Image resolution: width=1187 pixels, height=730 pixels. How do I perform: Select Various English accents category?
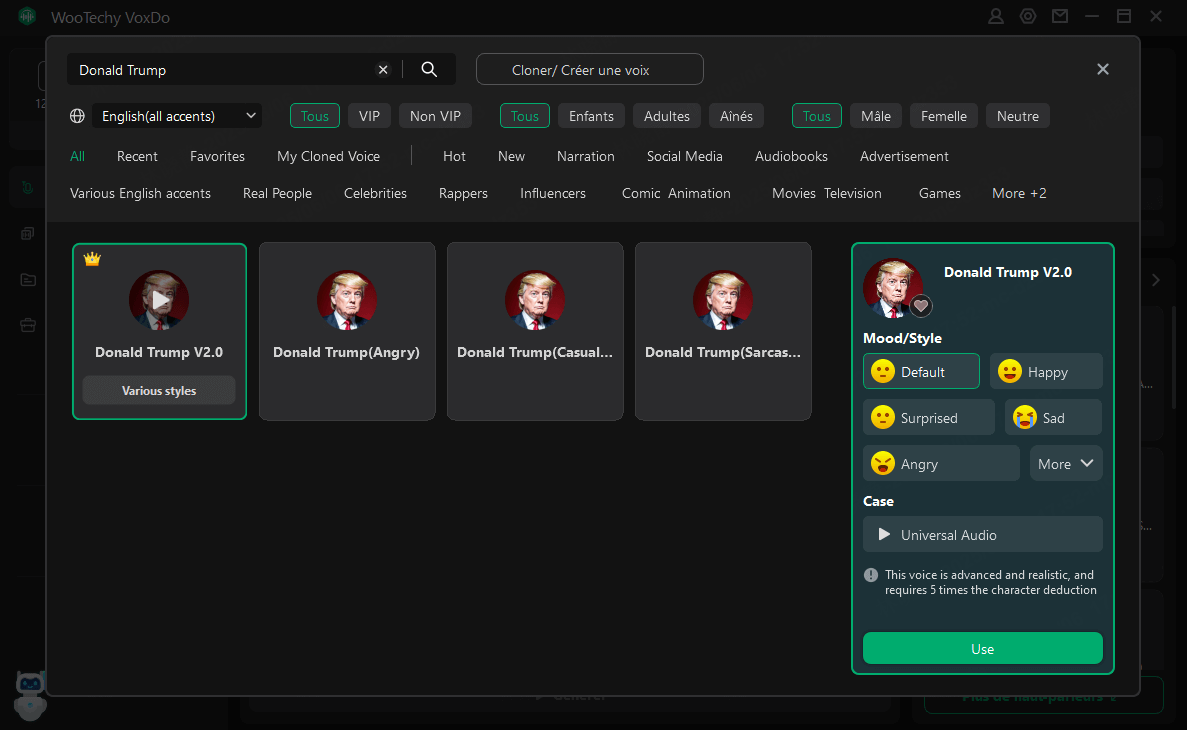pyautogui.click(x=140, y=193)
